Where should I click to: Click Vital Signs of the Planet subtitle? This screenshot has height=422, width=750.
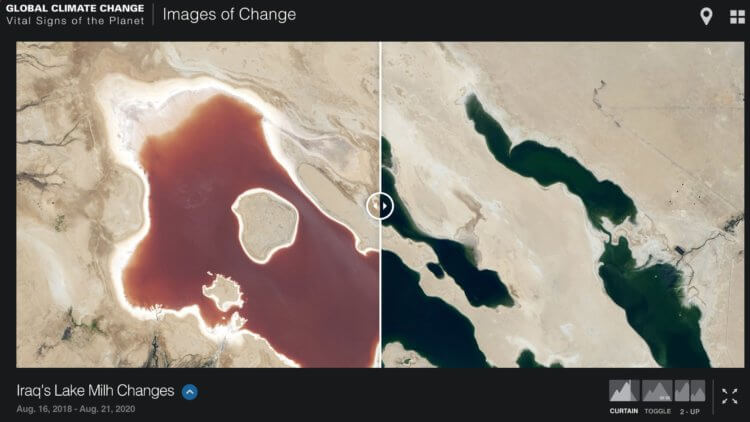[75, 21]
